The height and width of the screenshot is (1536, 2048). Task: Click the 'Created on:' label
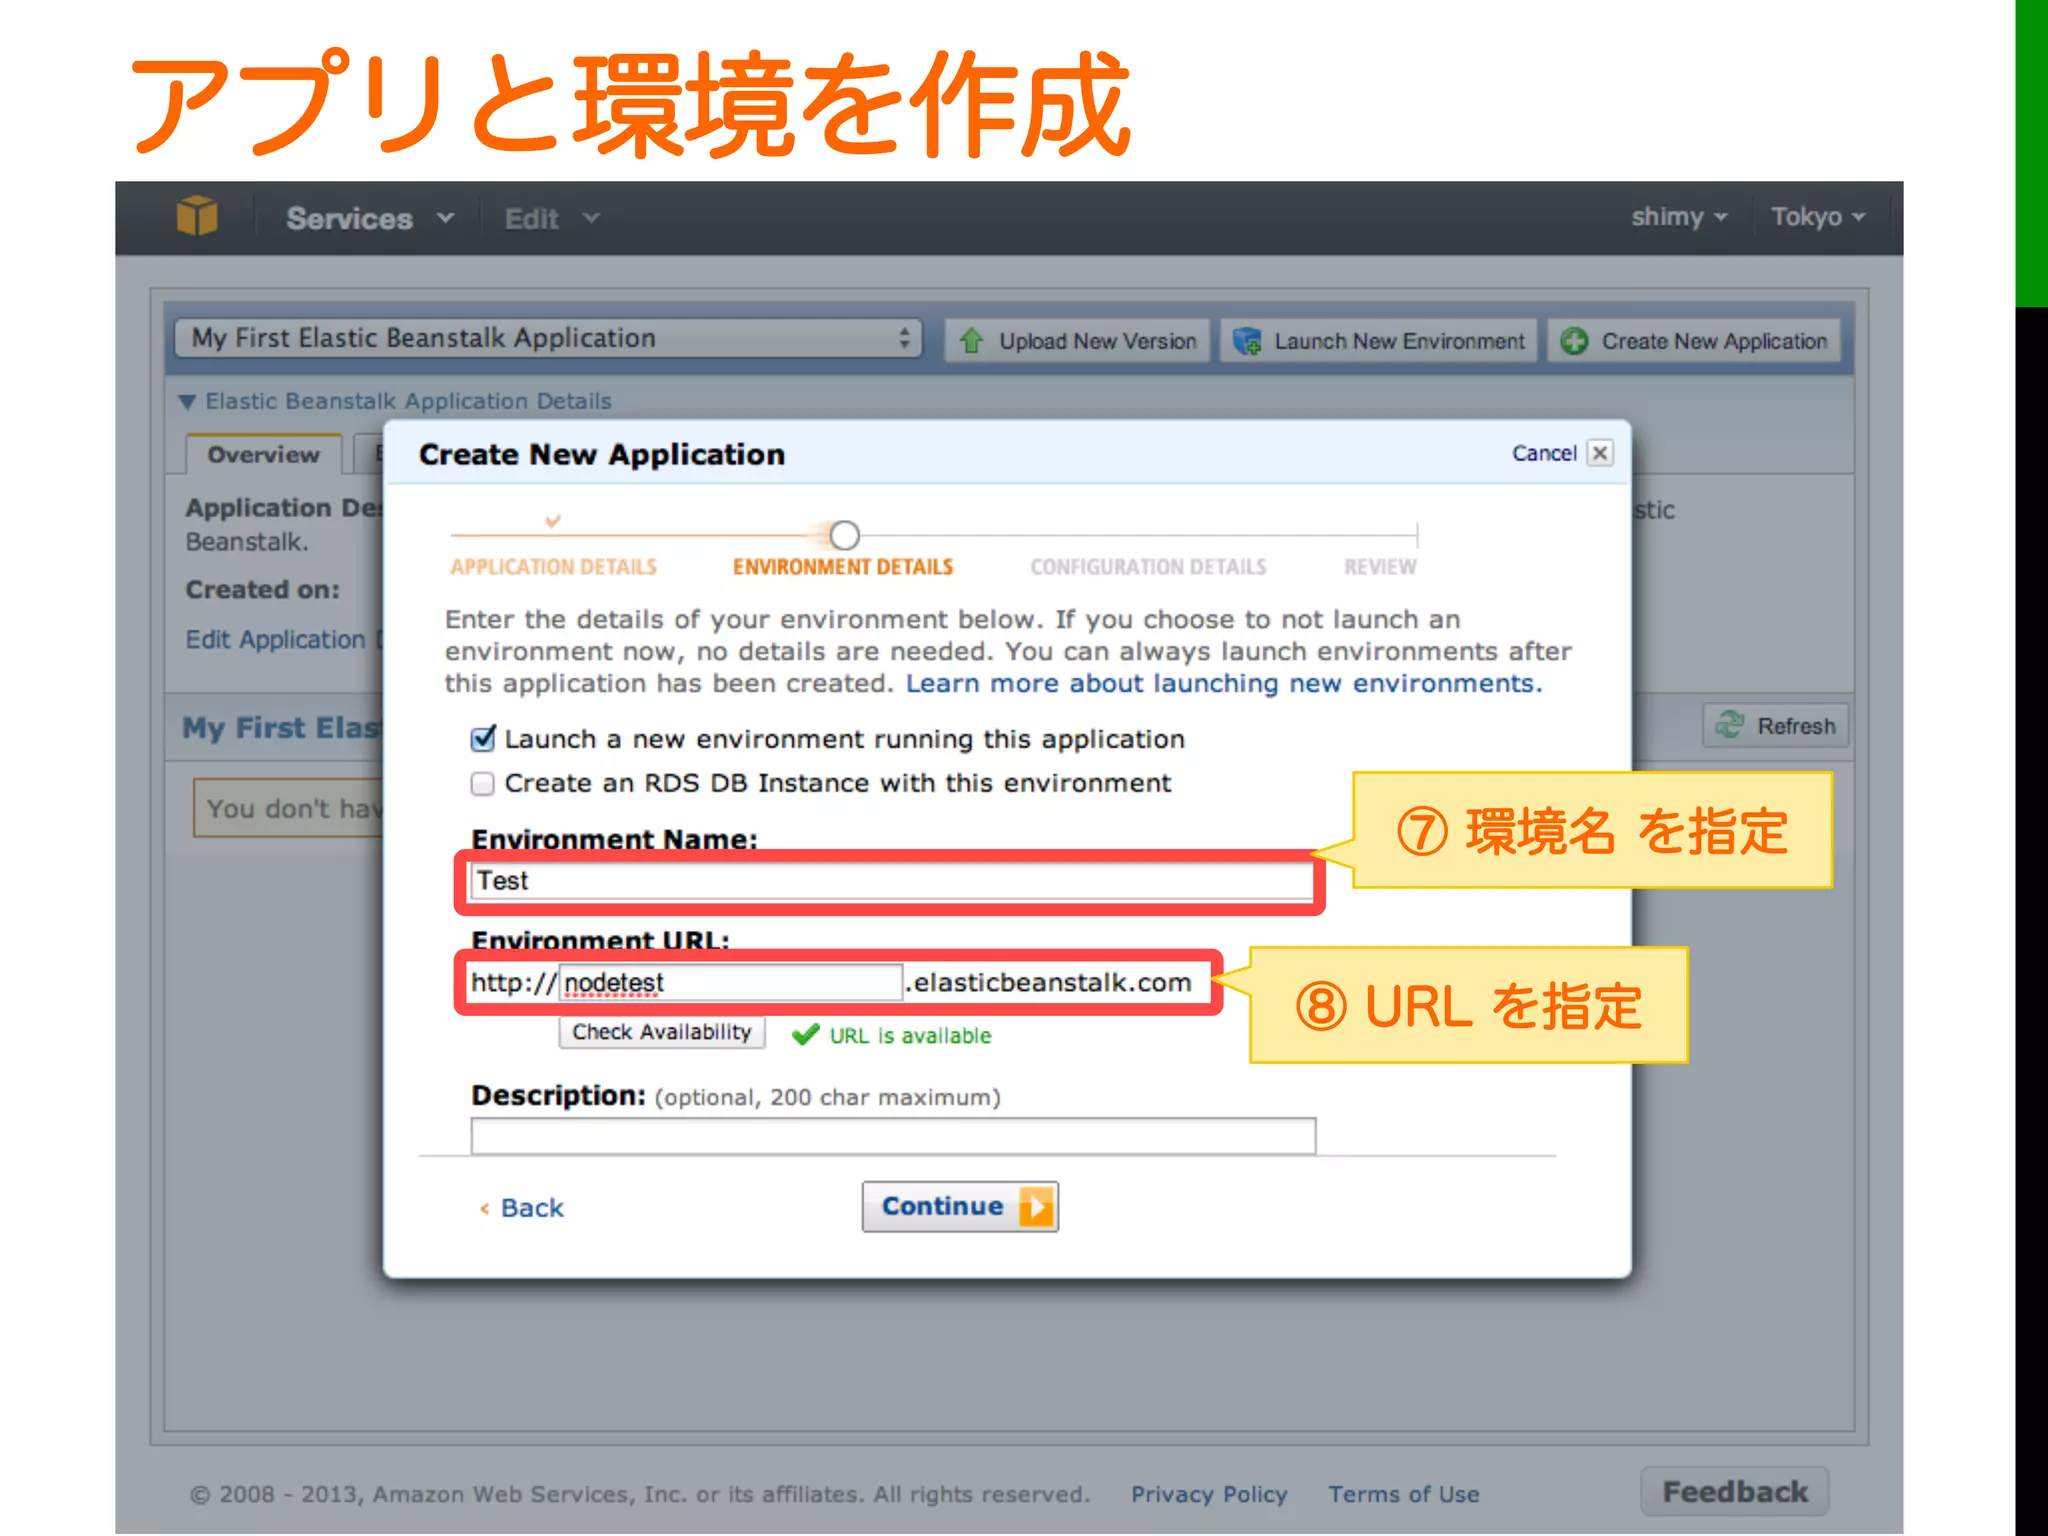pyautogui.click(x=263, y=590)
